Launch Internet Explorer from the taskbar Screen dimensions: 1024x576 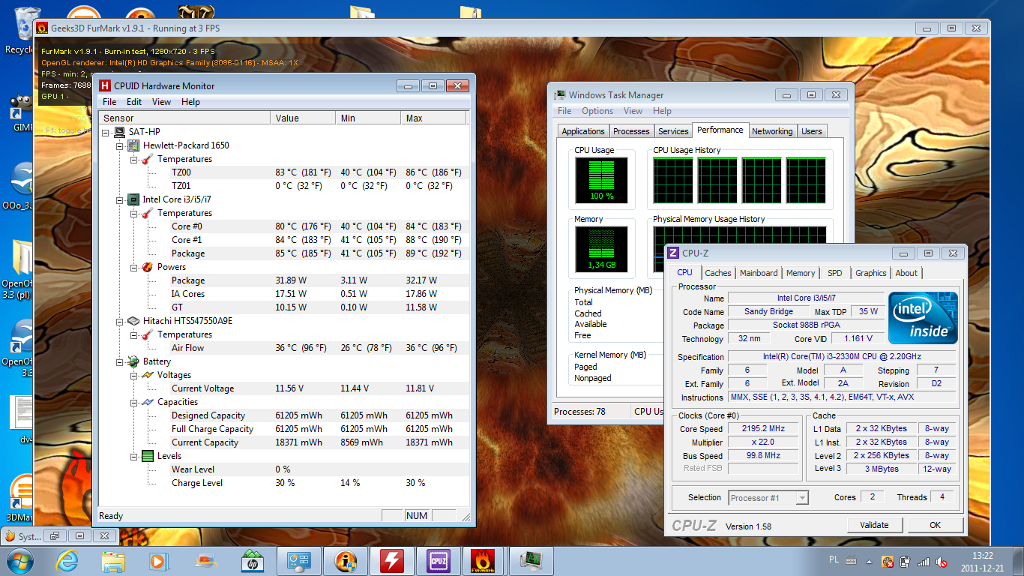click(x=67, y=561)
